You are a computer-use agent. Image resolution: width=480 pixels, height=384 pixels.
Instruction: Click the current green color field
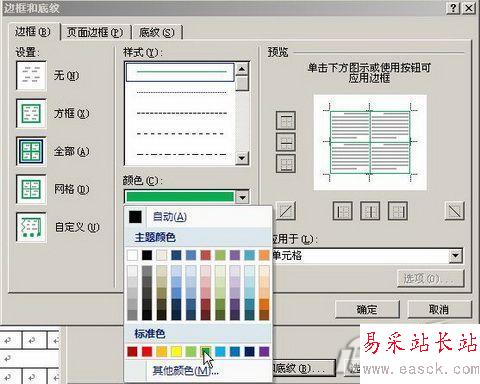point(180,197)
